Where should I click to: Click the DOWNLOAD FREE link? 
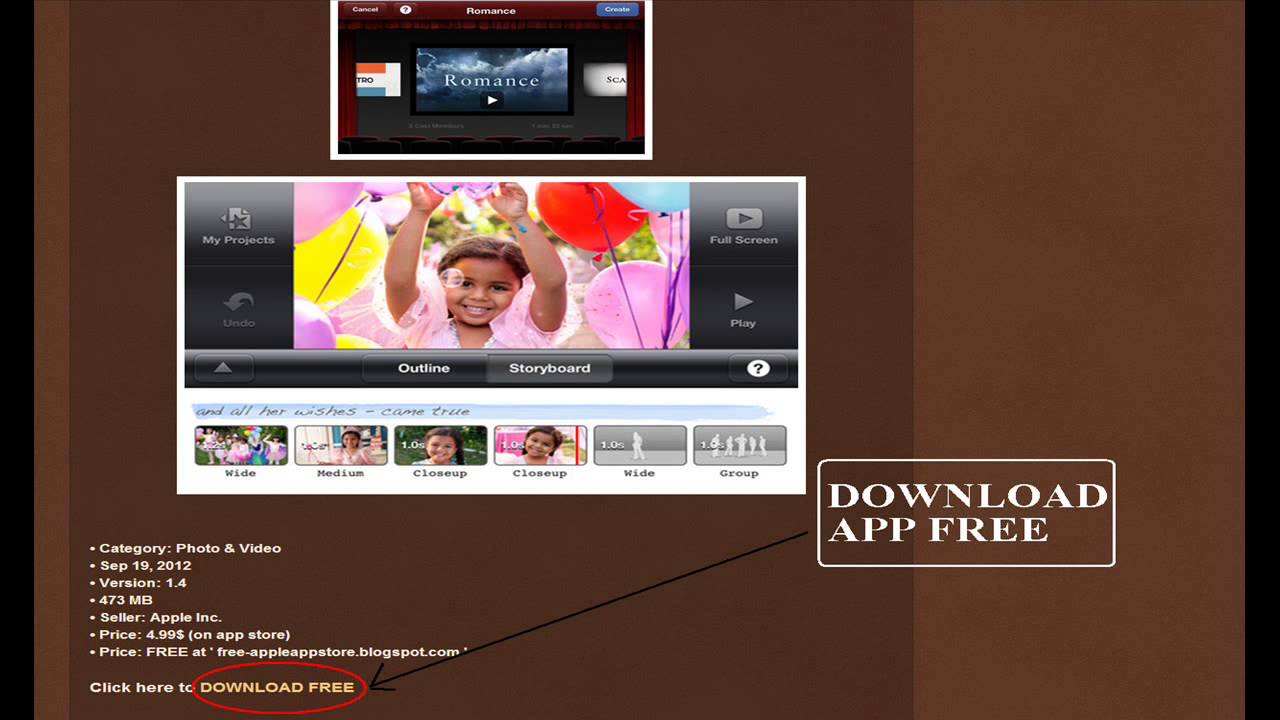point(277,687)
